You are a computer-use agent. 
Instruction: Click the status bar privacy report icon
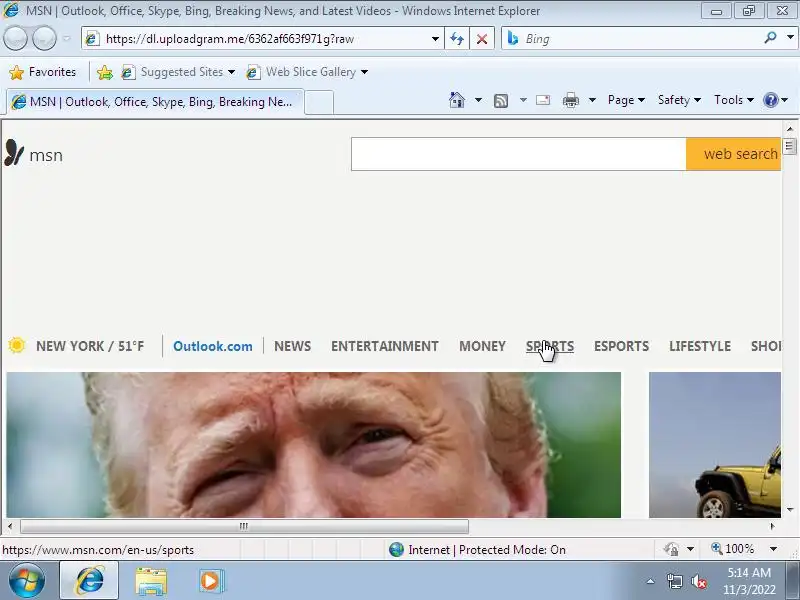(x=671, y=549)
